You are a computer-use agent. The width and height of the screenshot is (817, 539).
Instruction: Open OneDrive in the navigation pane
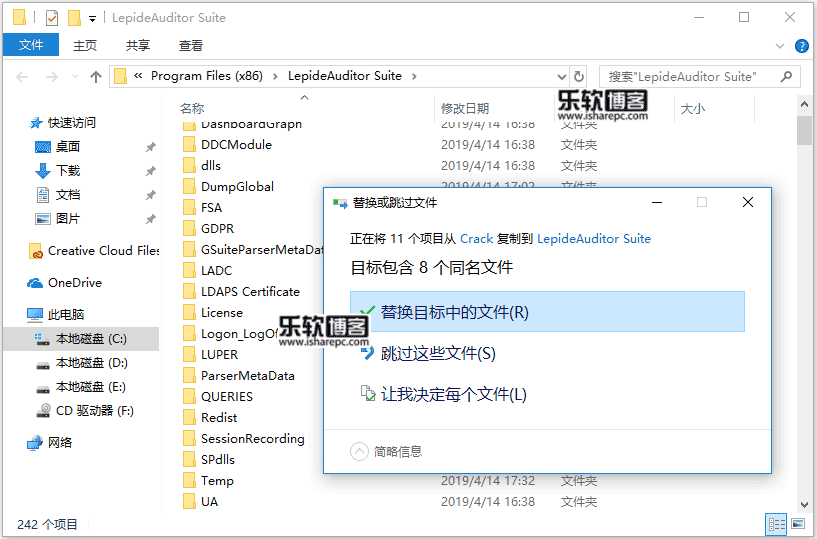point(65,283)
